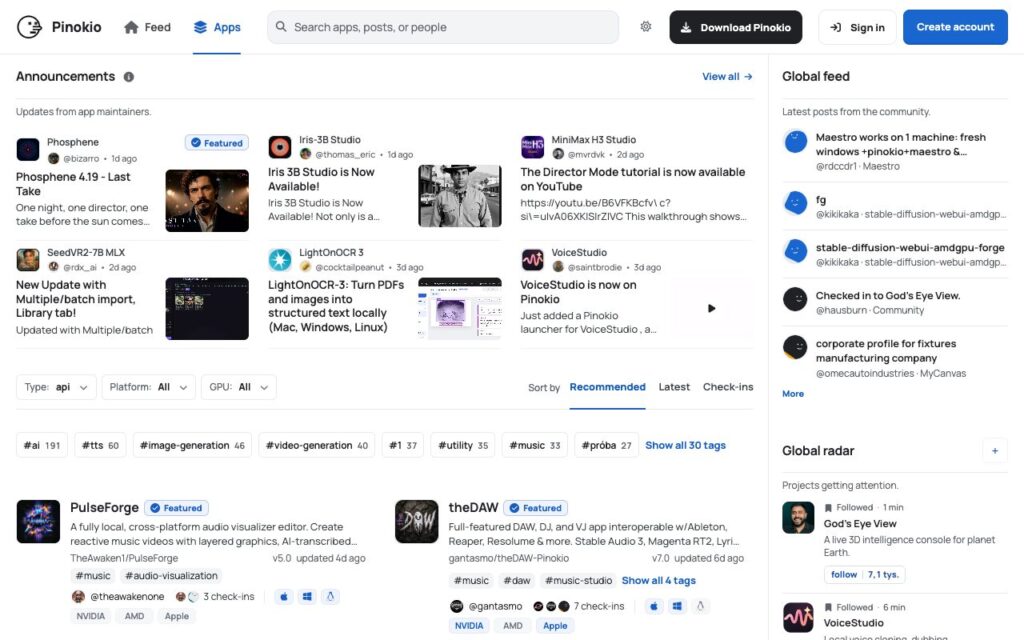Viewport: 1024px width, 640px height.
Task: Play the VoiceStudio announcement video
Action: [x=711, y=308]
